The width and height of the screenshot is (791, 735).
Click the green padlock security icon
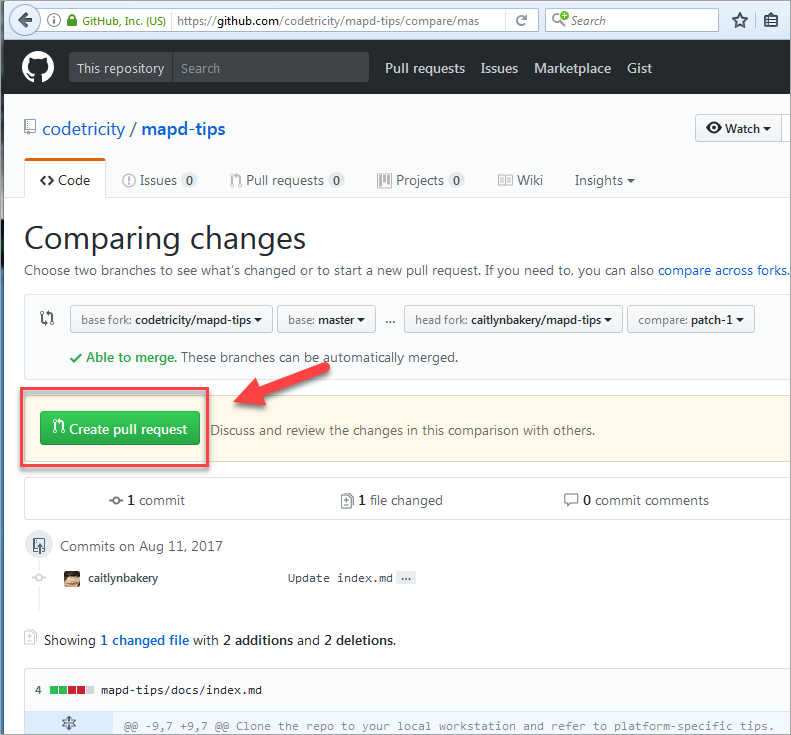(x=72, y=20)
